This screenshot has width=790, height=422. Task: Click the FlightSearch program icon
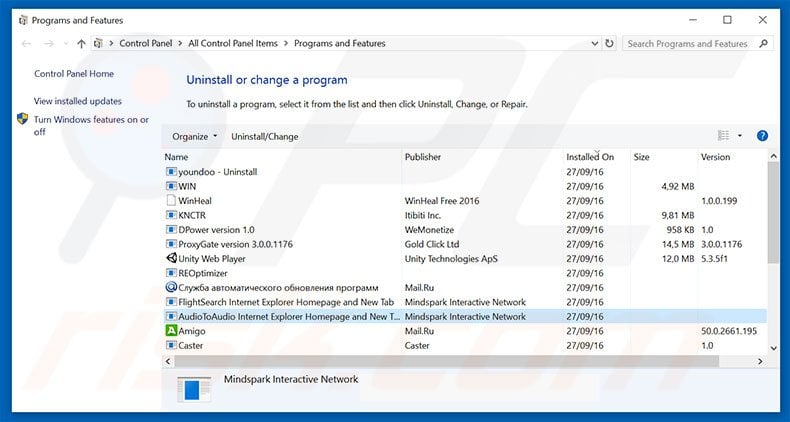click(x=171, y=302)
